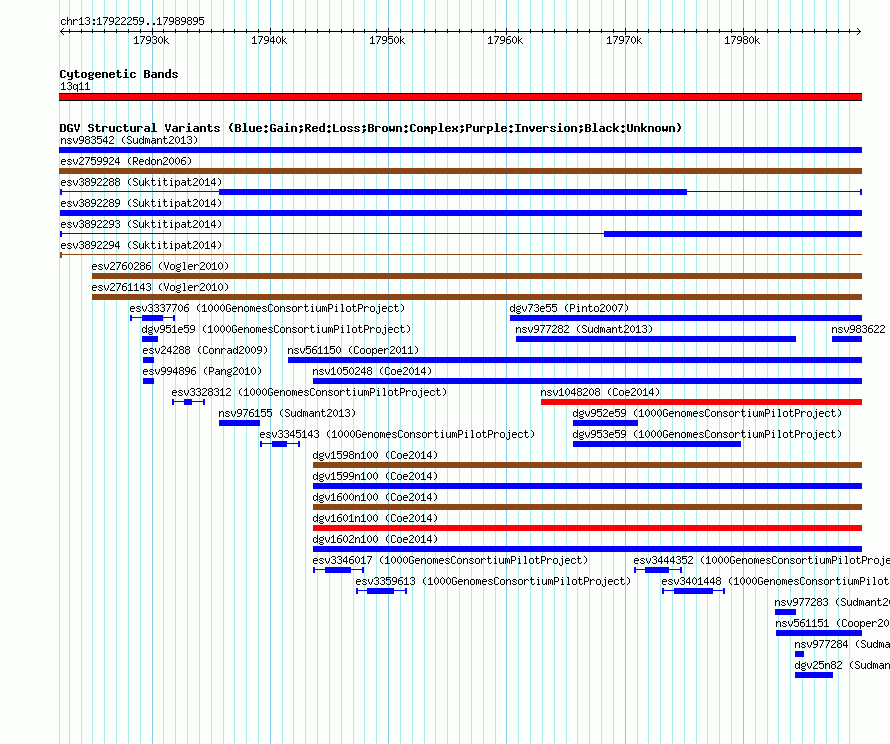Click dgv1599n100 (Coe2014) label
The image size is (890, 744).
(375, 476)
